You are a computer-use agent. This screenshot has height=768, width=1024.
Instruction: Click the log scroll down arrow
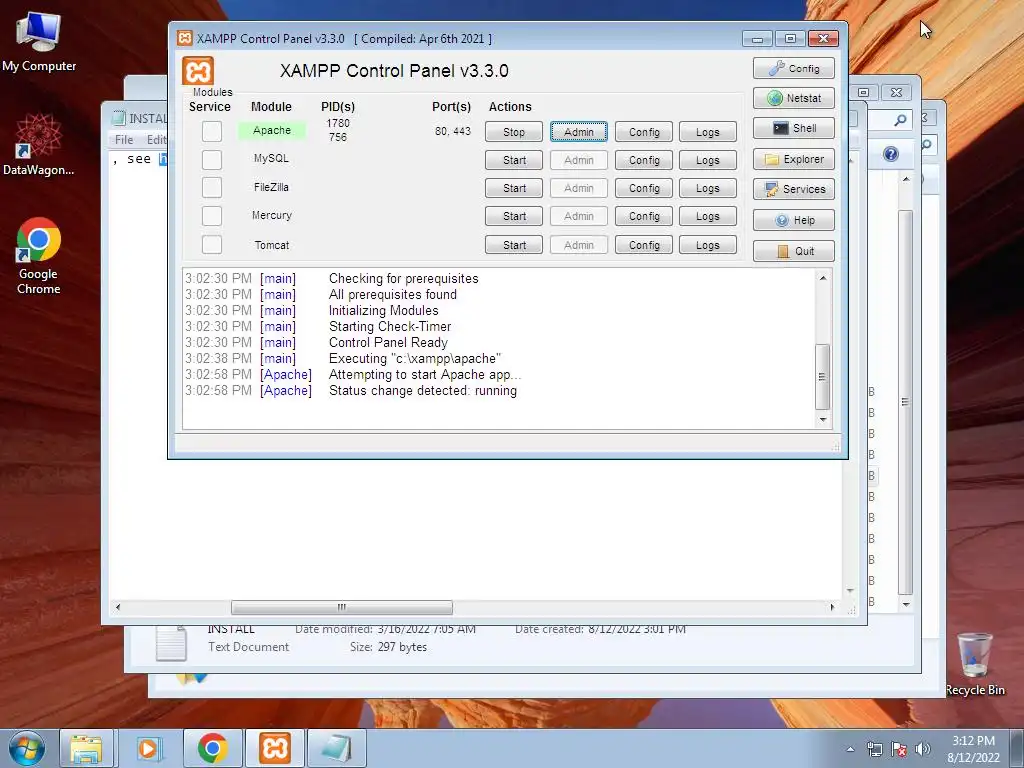(823, 419)
